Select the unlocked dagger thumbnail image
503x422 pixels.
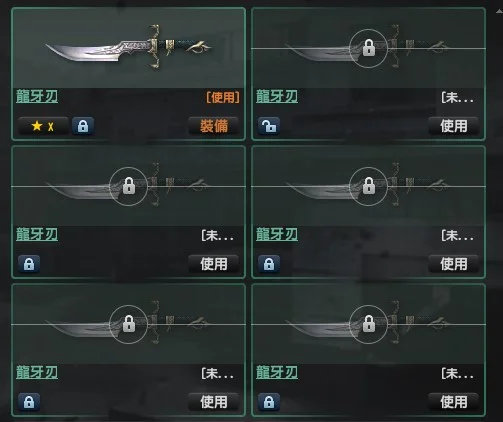[x=129, y=47]
